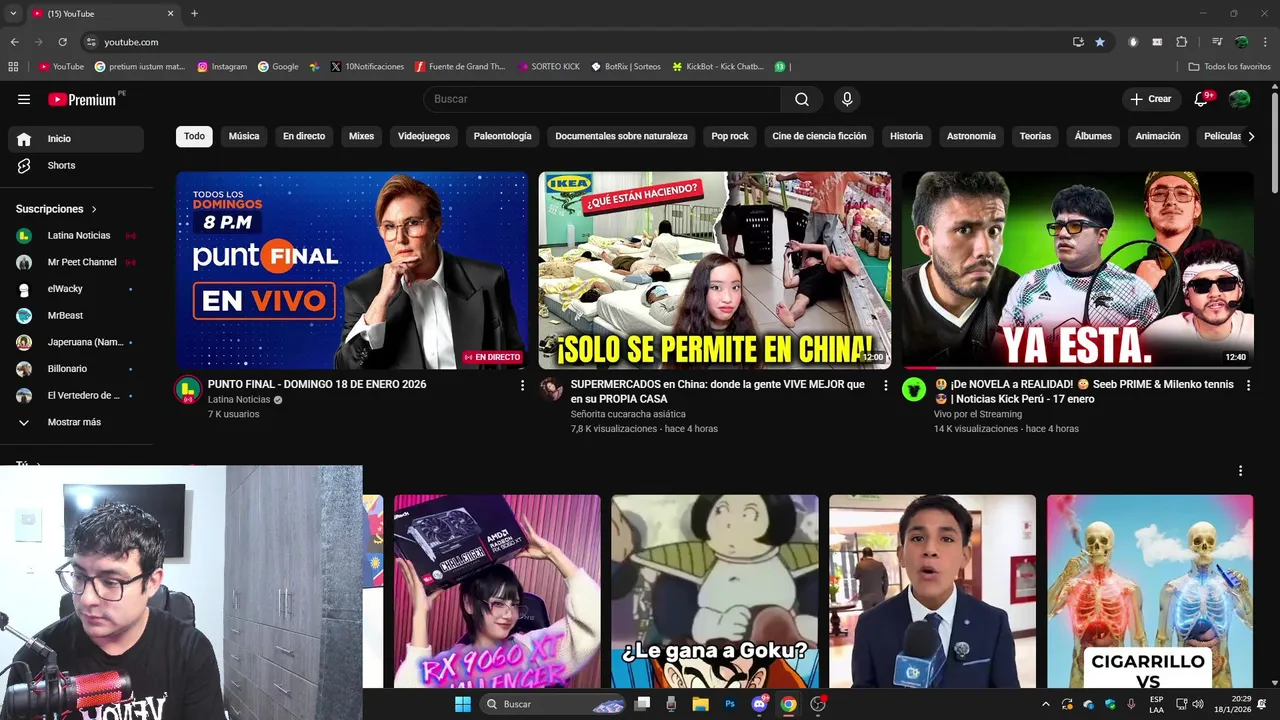The width and height of the screenshot is (1280, 720).
Task: Open Mr Peet Channel subscription
Action: tap(76, 262)
